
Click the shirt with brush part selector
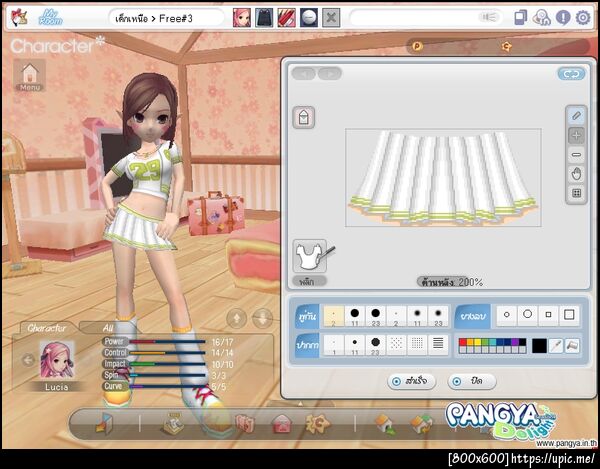(x=312, y=256)
